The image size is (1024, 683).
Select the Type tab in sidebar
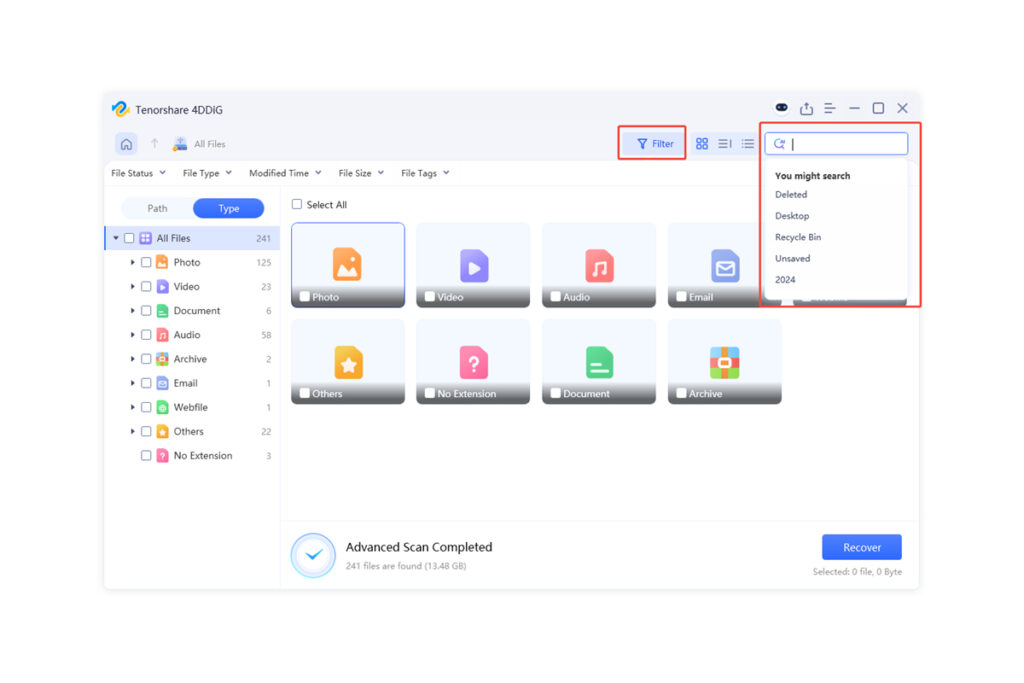coord(230,208)
